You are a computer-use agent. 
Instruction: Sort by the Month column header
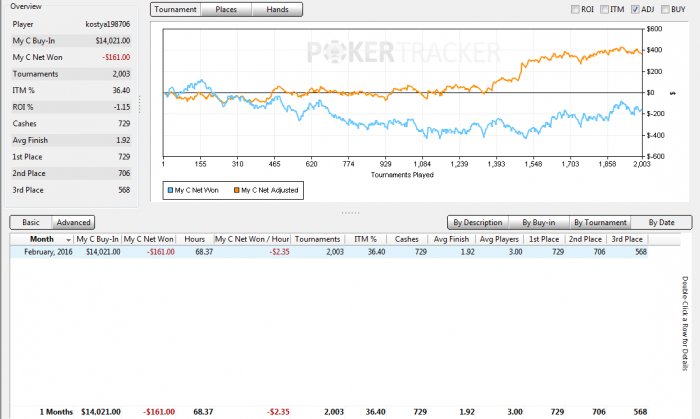pos(42,239)
